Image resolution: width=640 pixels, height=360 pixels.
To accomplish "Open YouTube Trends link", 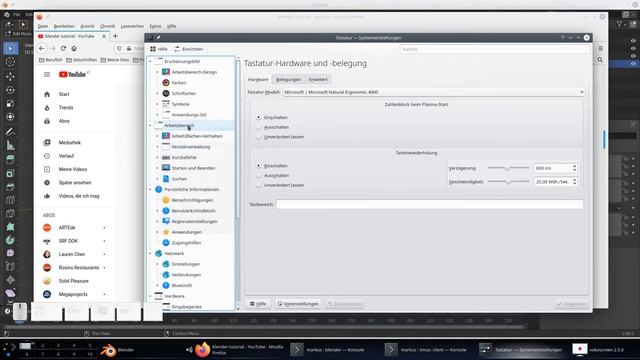I will click(66, 108).
